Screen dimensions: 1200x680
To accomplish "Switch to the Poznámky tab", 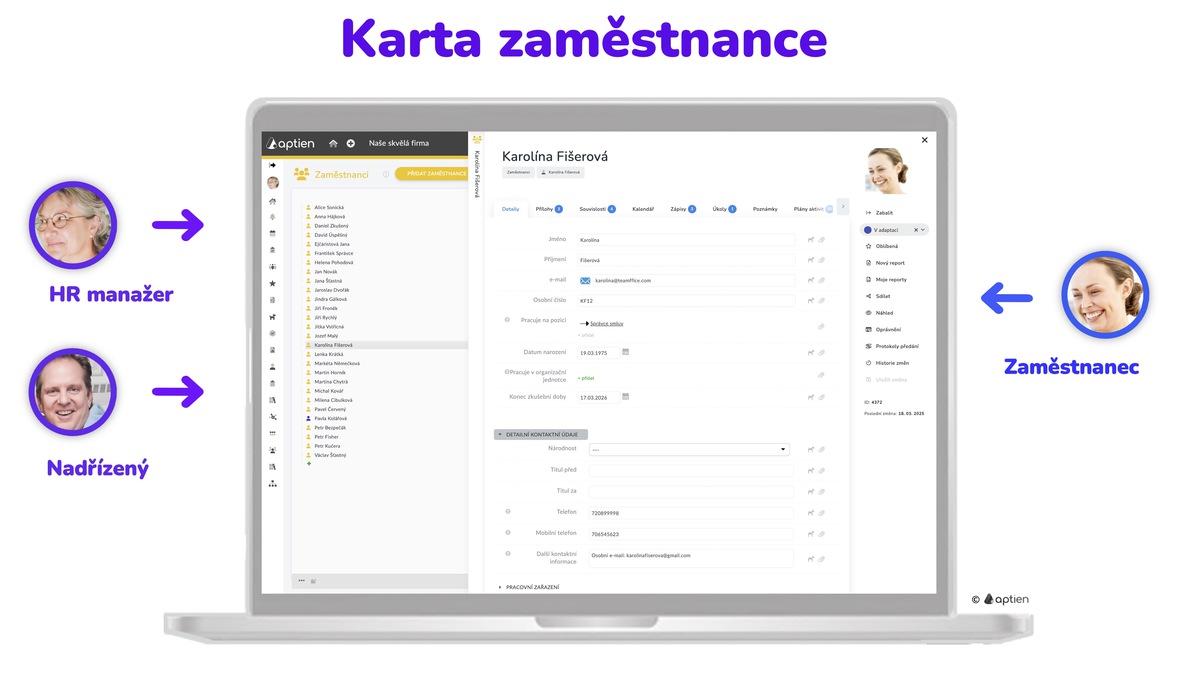I will 765,209.
